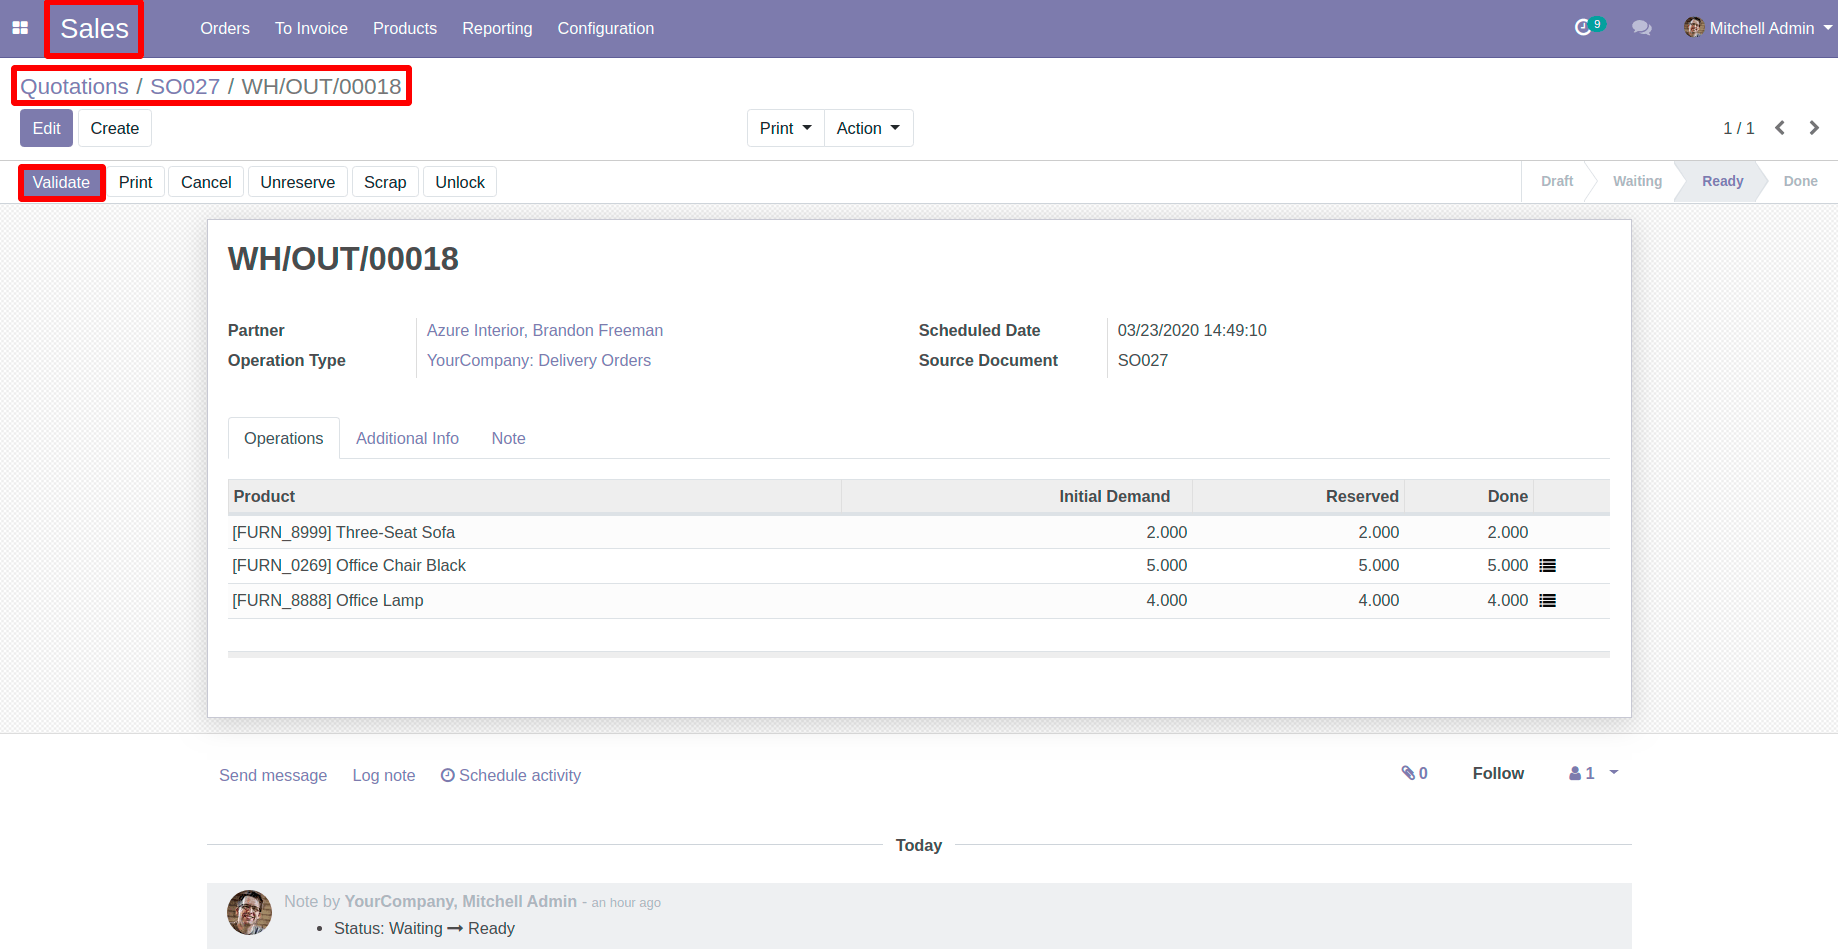This screenshot has height=949, width=1838.
Task: Click the Waiting status stage
Action: [1637, 181]
